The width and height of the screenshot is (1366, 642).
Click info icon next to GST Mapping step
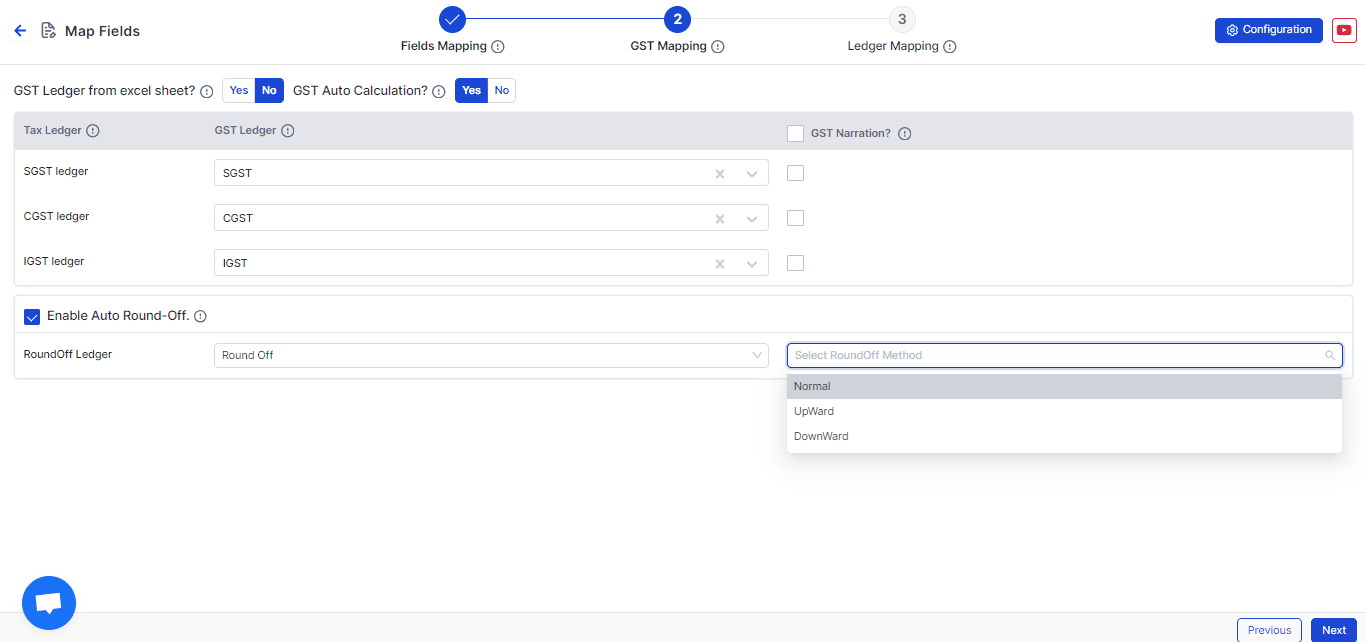point(718,47)
